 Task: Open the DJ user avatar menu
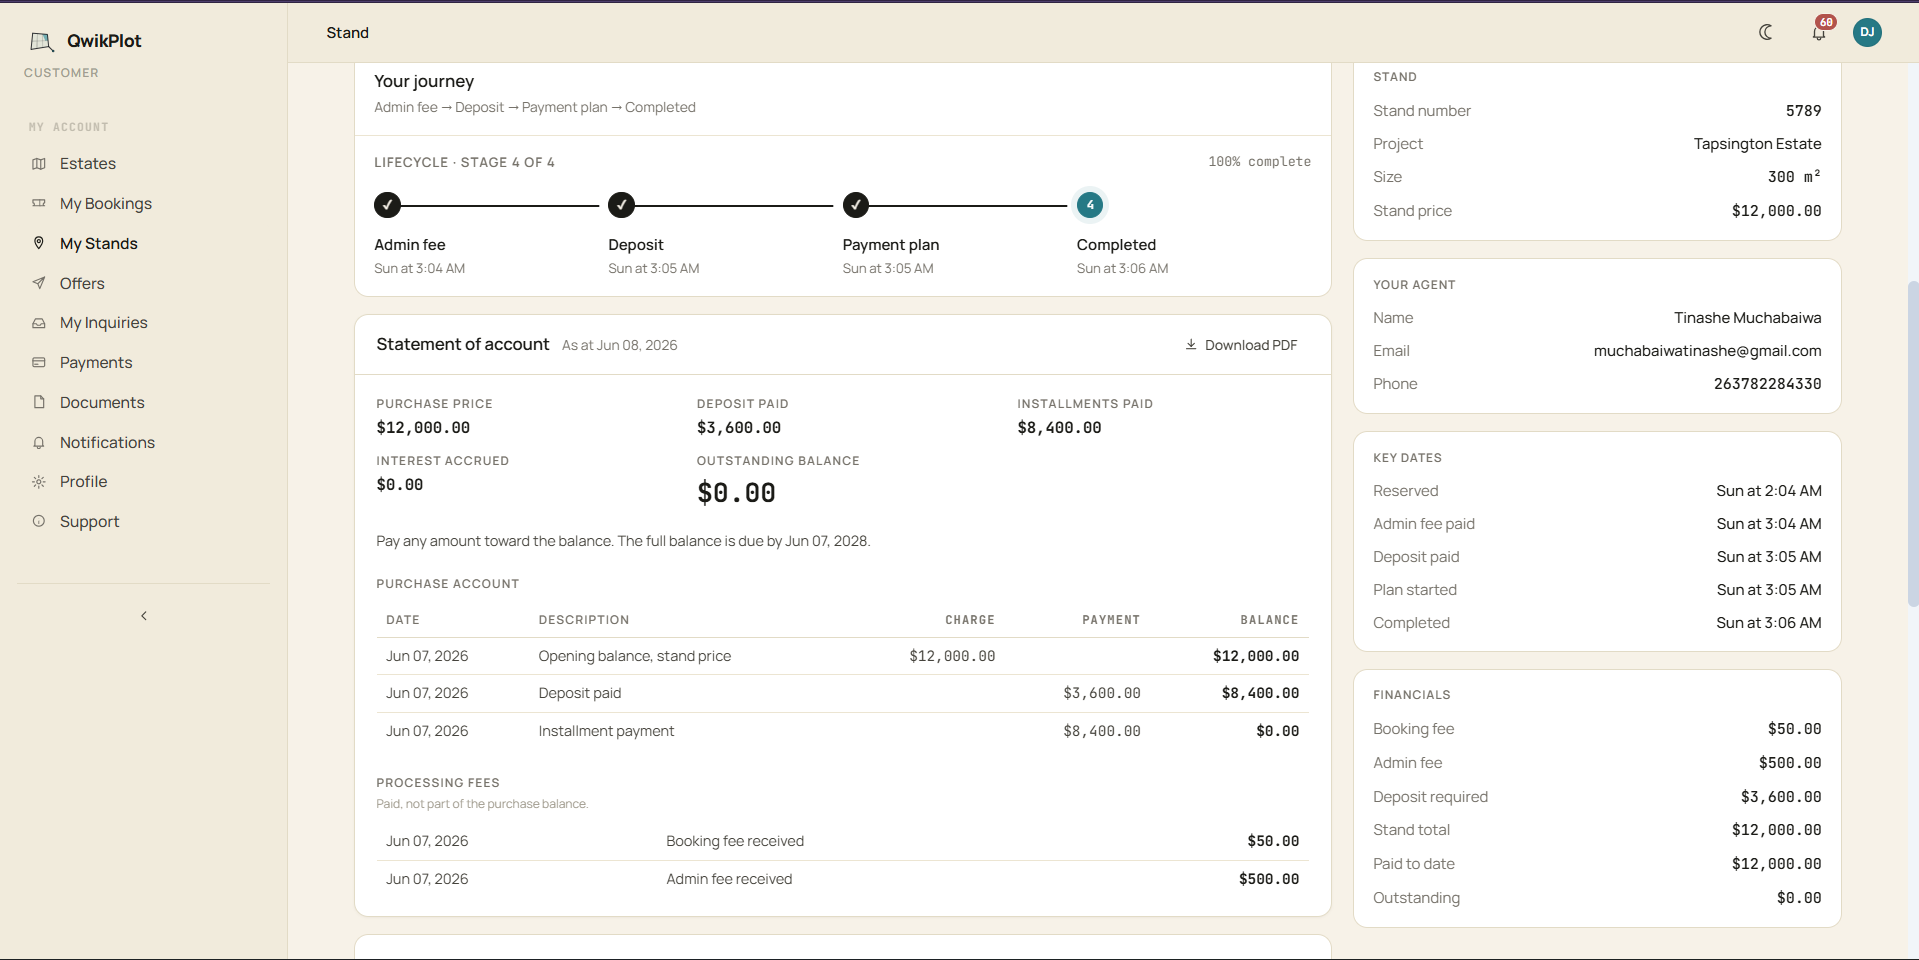click(1867, 32)
